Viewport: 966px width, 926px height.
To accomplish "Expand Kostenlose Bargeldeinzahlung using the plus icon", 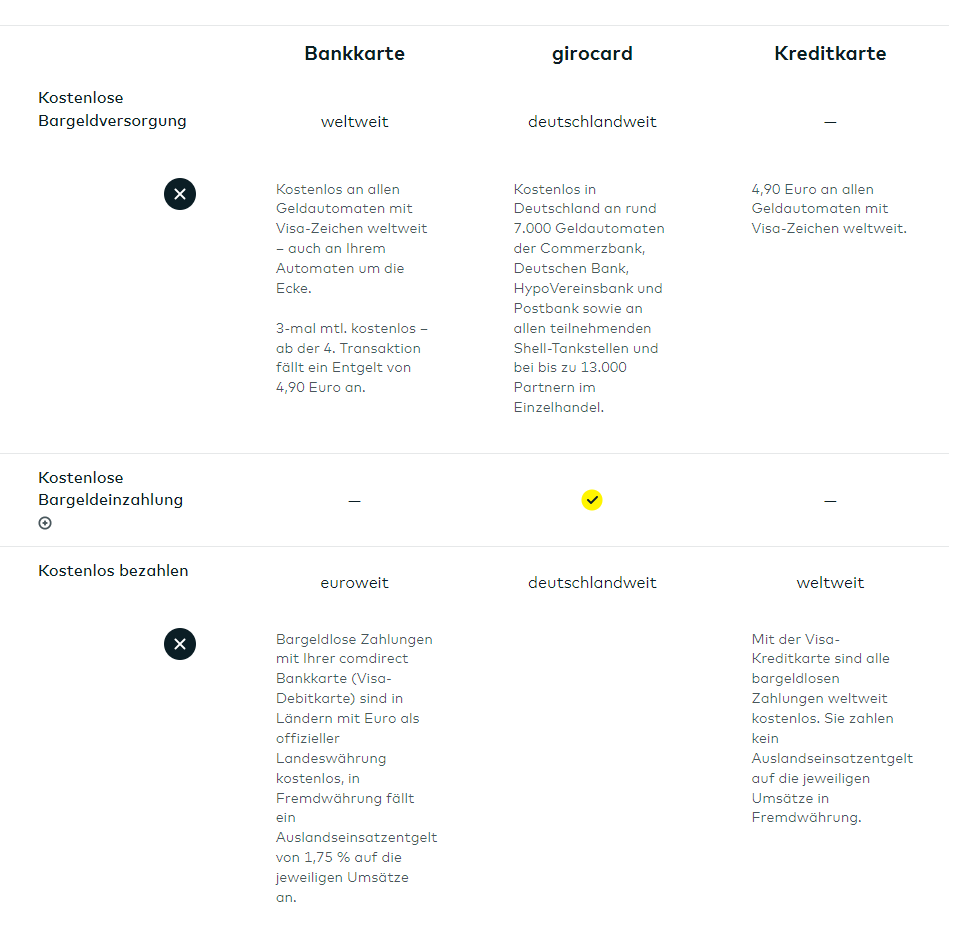I will [x=45, y=523].
